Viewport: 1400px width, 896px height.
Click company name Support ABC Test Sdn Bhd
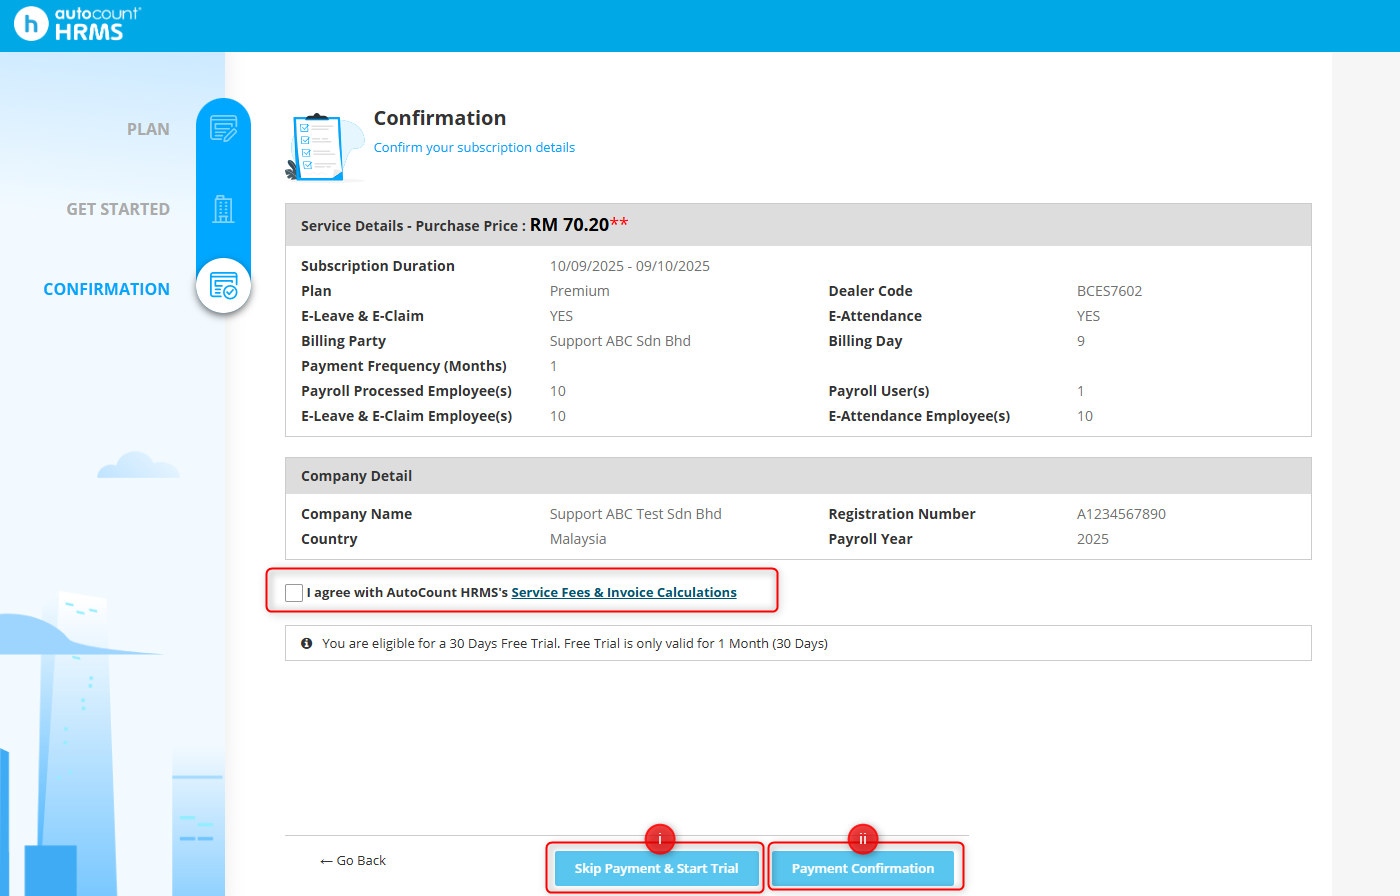point(635,514)
